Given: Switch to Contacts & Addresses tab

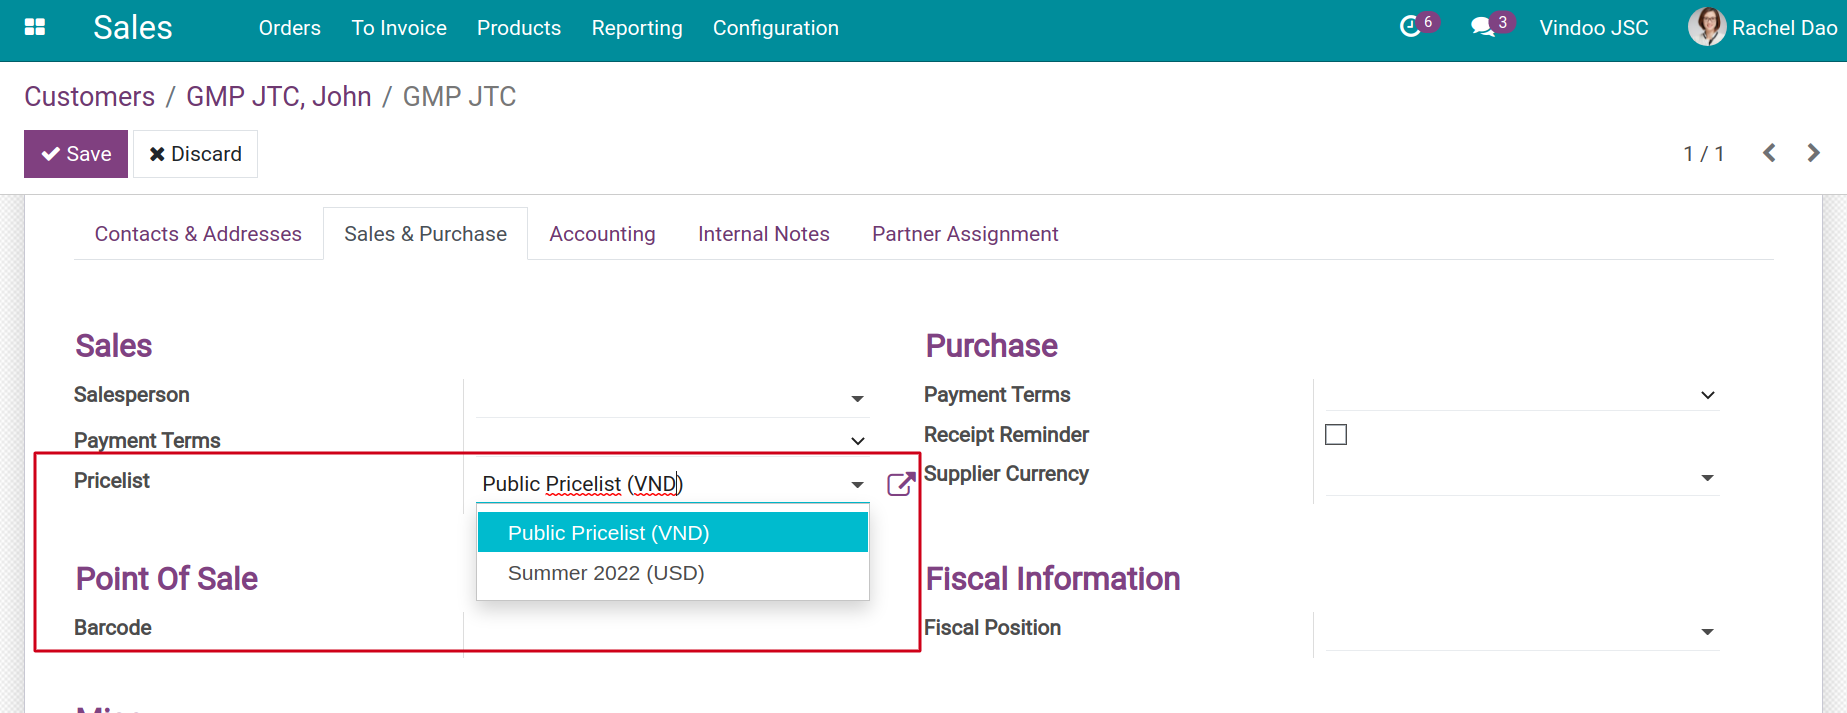Looking at the screenshot, I should point(198,234).
